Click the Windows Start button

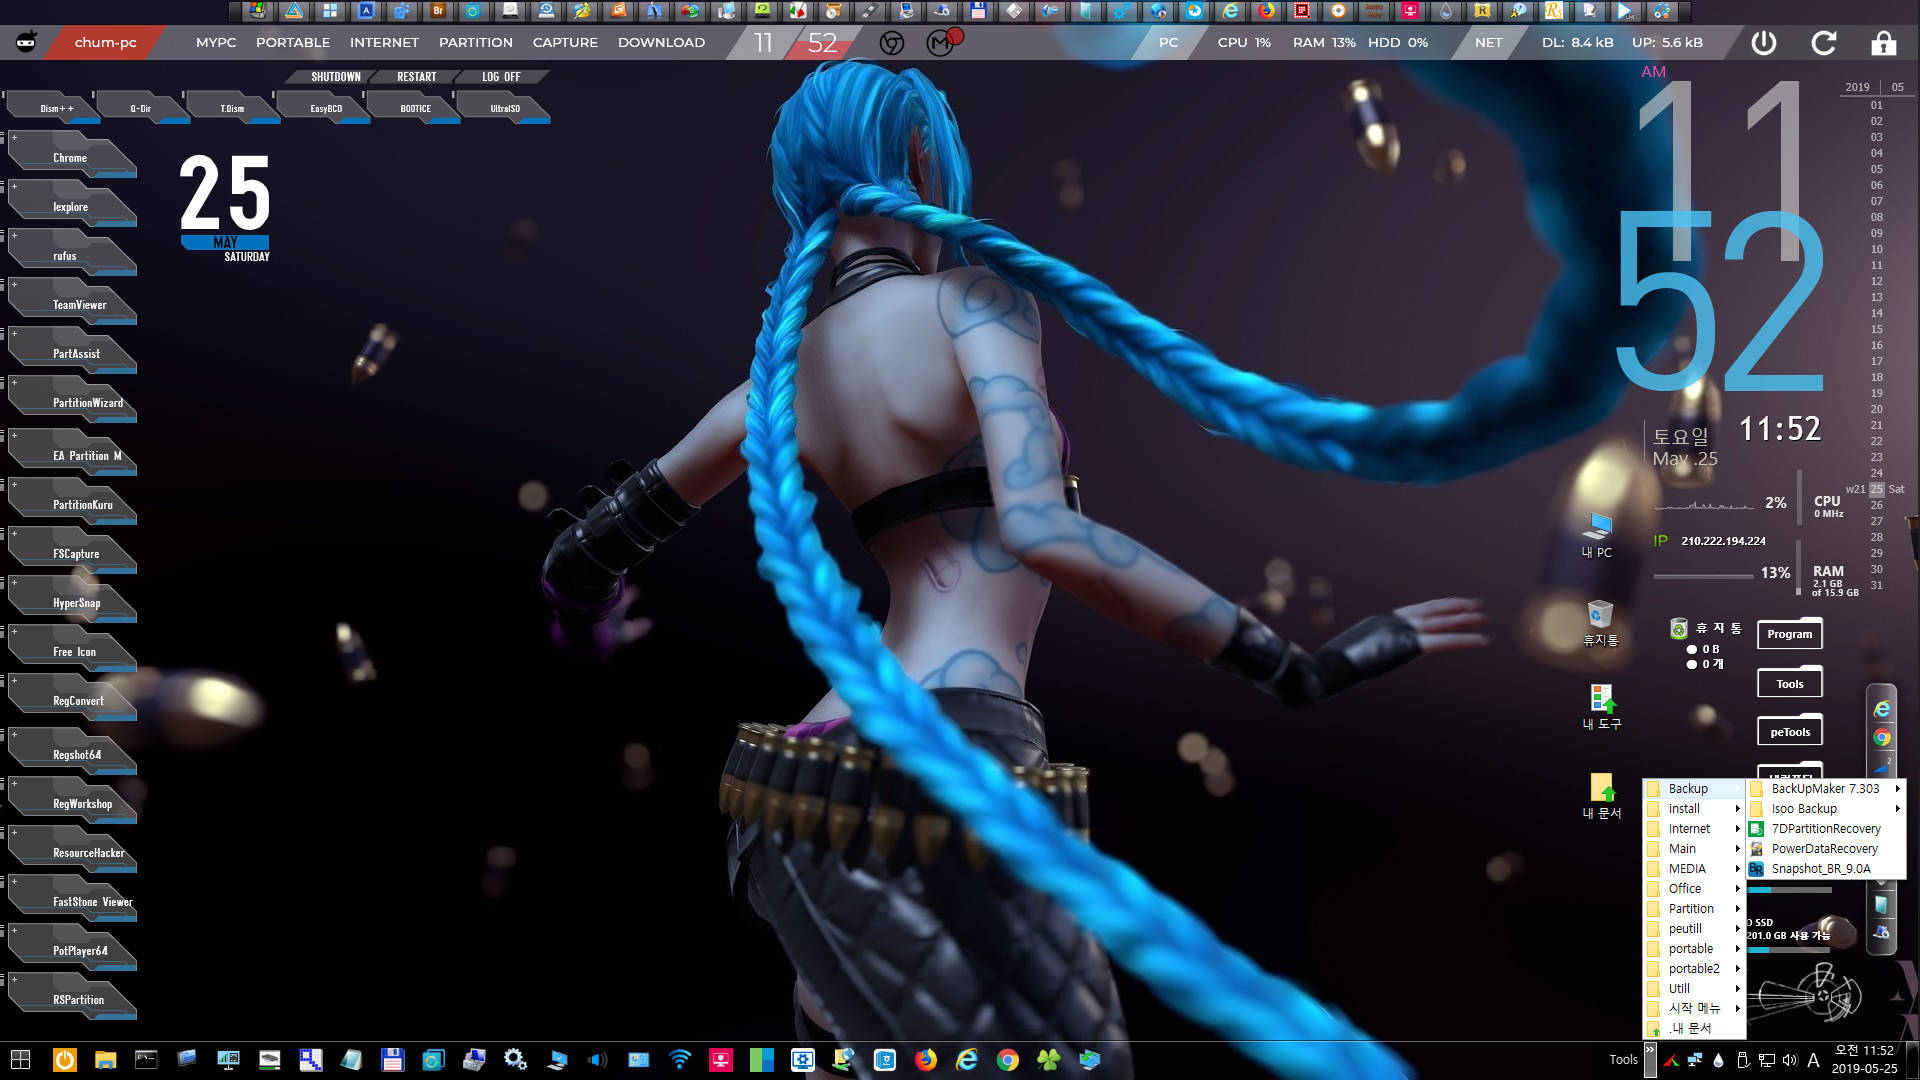coord(20,1060)
